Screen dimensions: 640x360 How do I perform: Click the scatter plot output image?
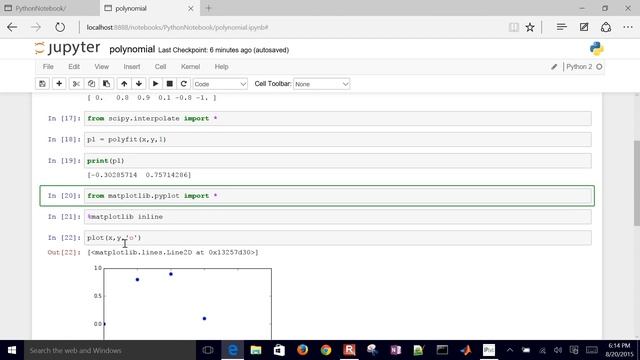[182, 302]
